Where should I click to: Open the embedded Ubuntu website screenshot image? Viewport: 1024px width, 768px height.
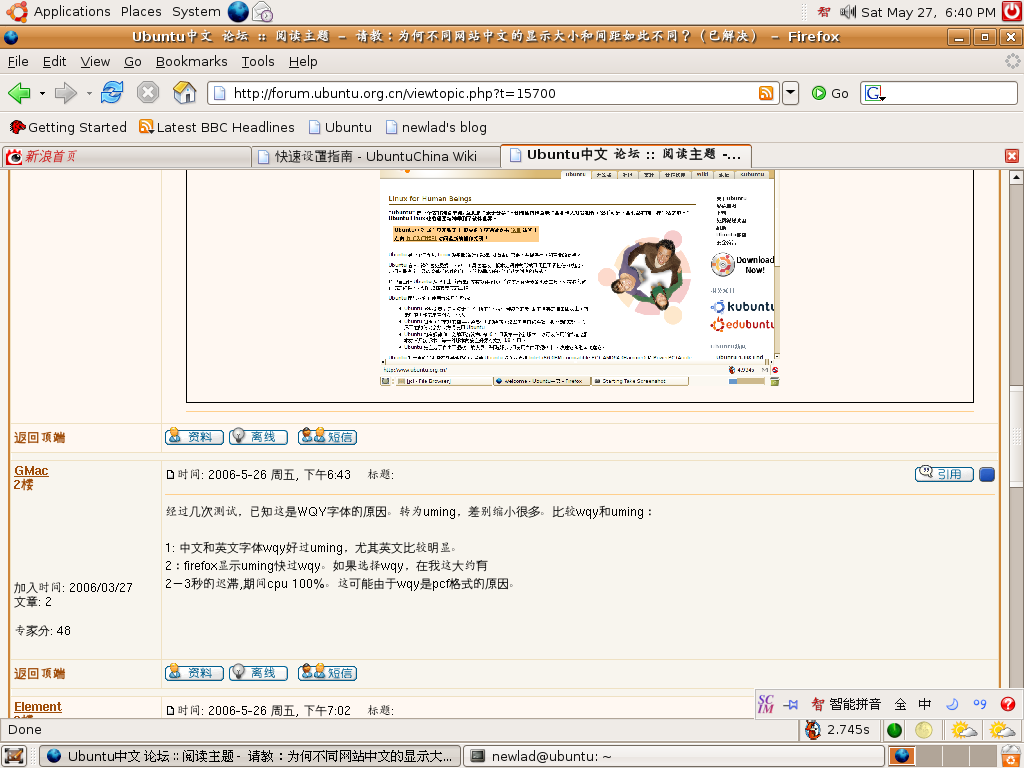[x=579, y=279]
